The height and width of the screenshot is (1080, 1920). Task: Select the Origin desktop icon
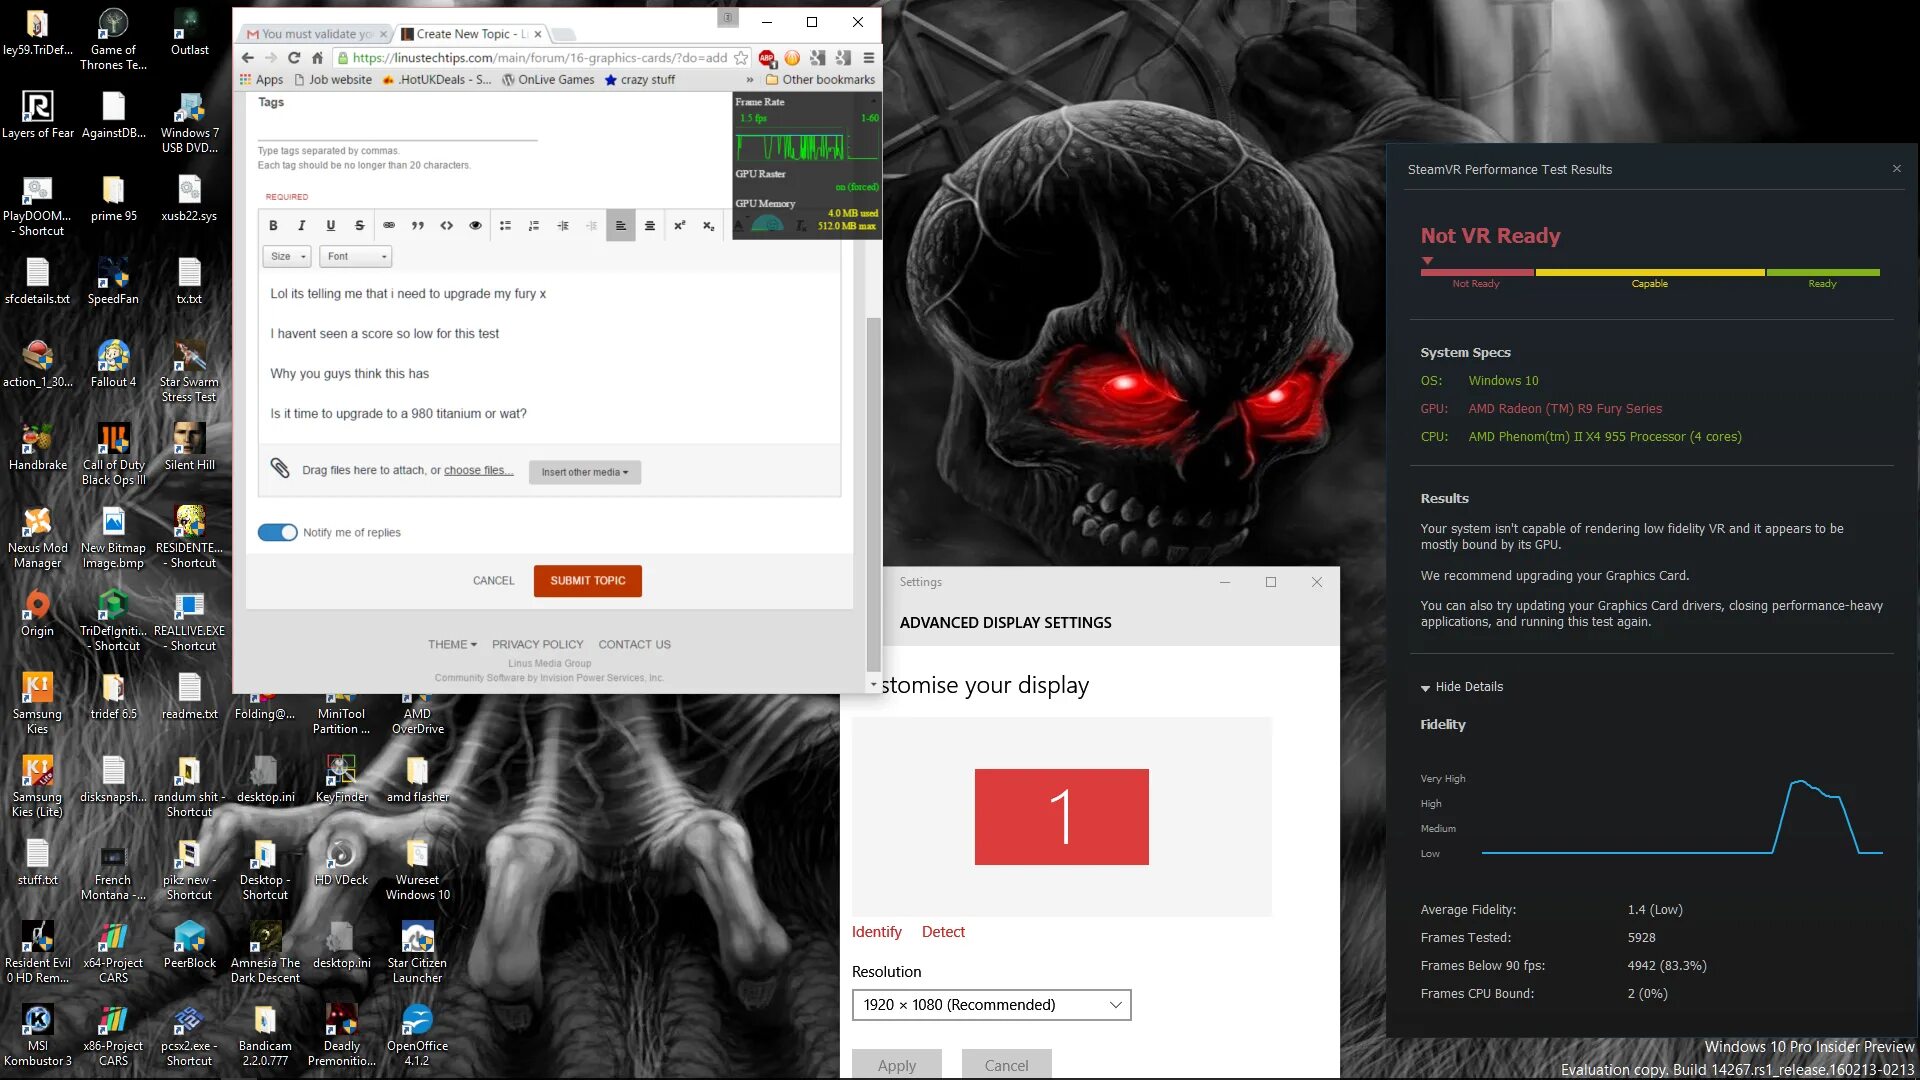pyautogui.click(x=37, y=613)
